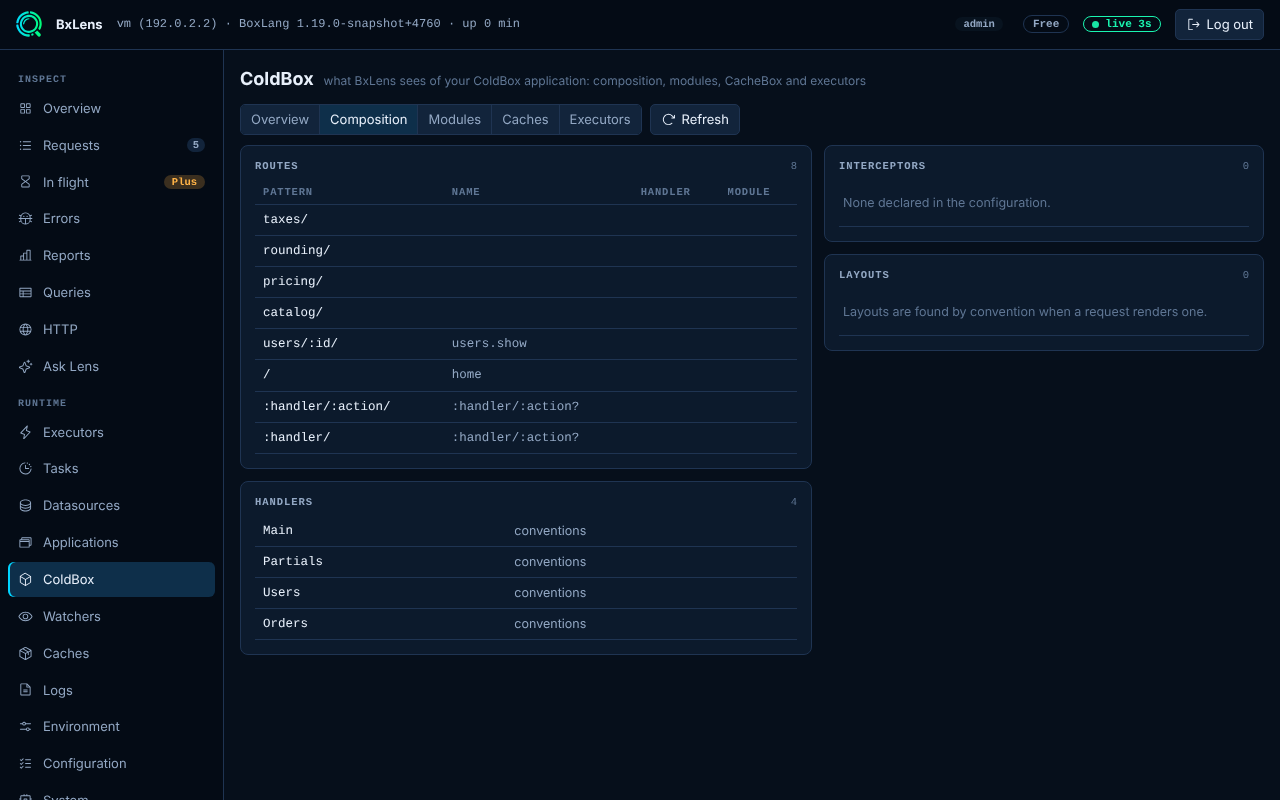
Task: Select the Composition tab
Action: [x=369, y=119]
